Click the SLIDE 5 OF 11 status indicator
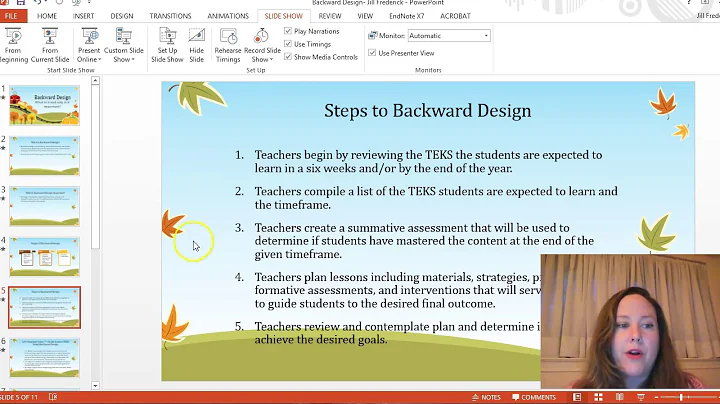Screen dimensions: 720x404 click(19, 397)
